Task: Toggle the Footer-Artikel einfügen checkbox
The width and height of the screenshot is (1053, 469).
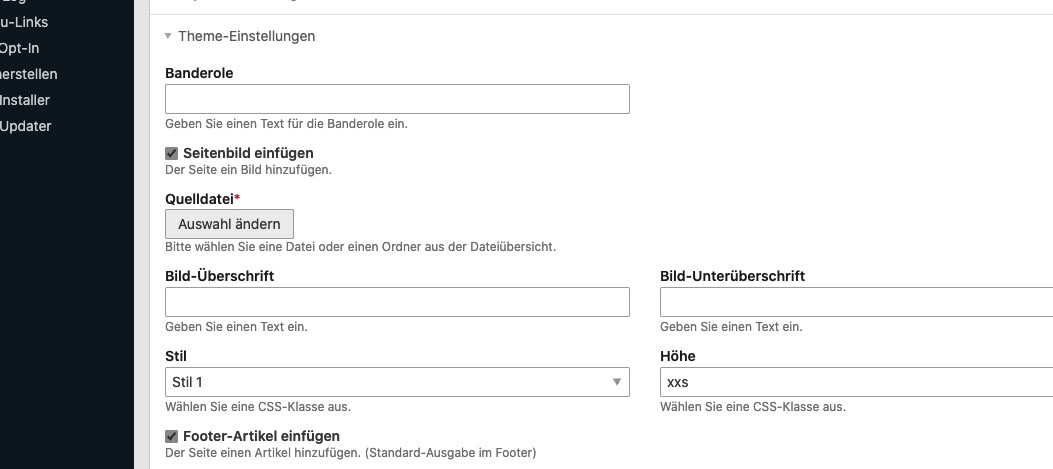Action: coord(171,436)
